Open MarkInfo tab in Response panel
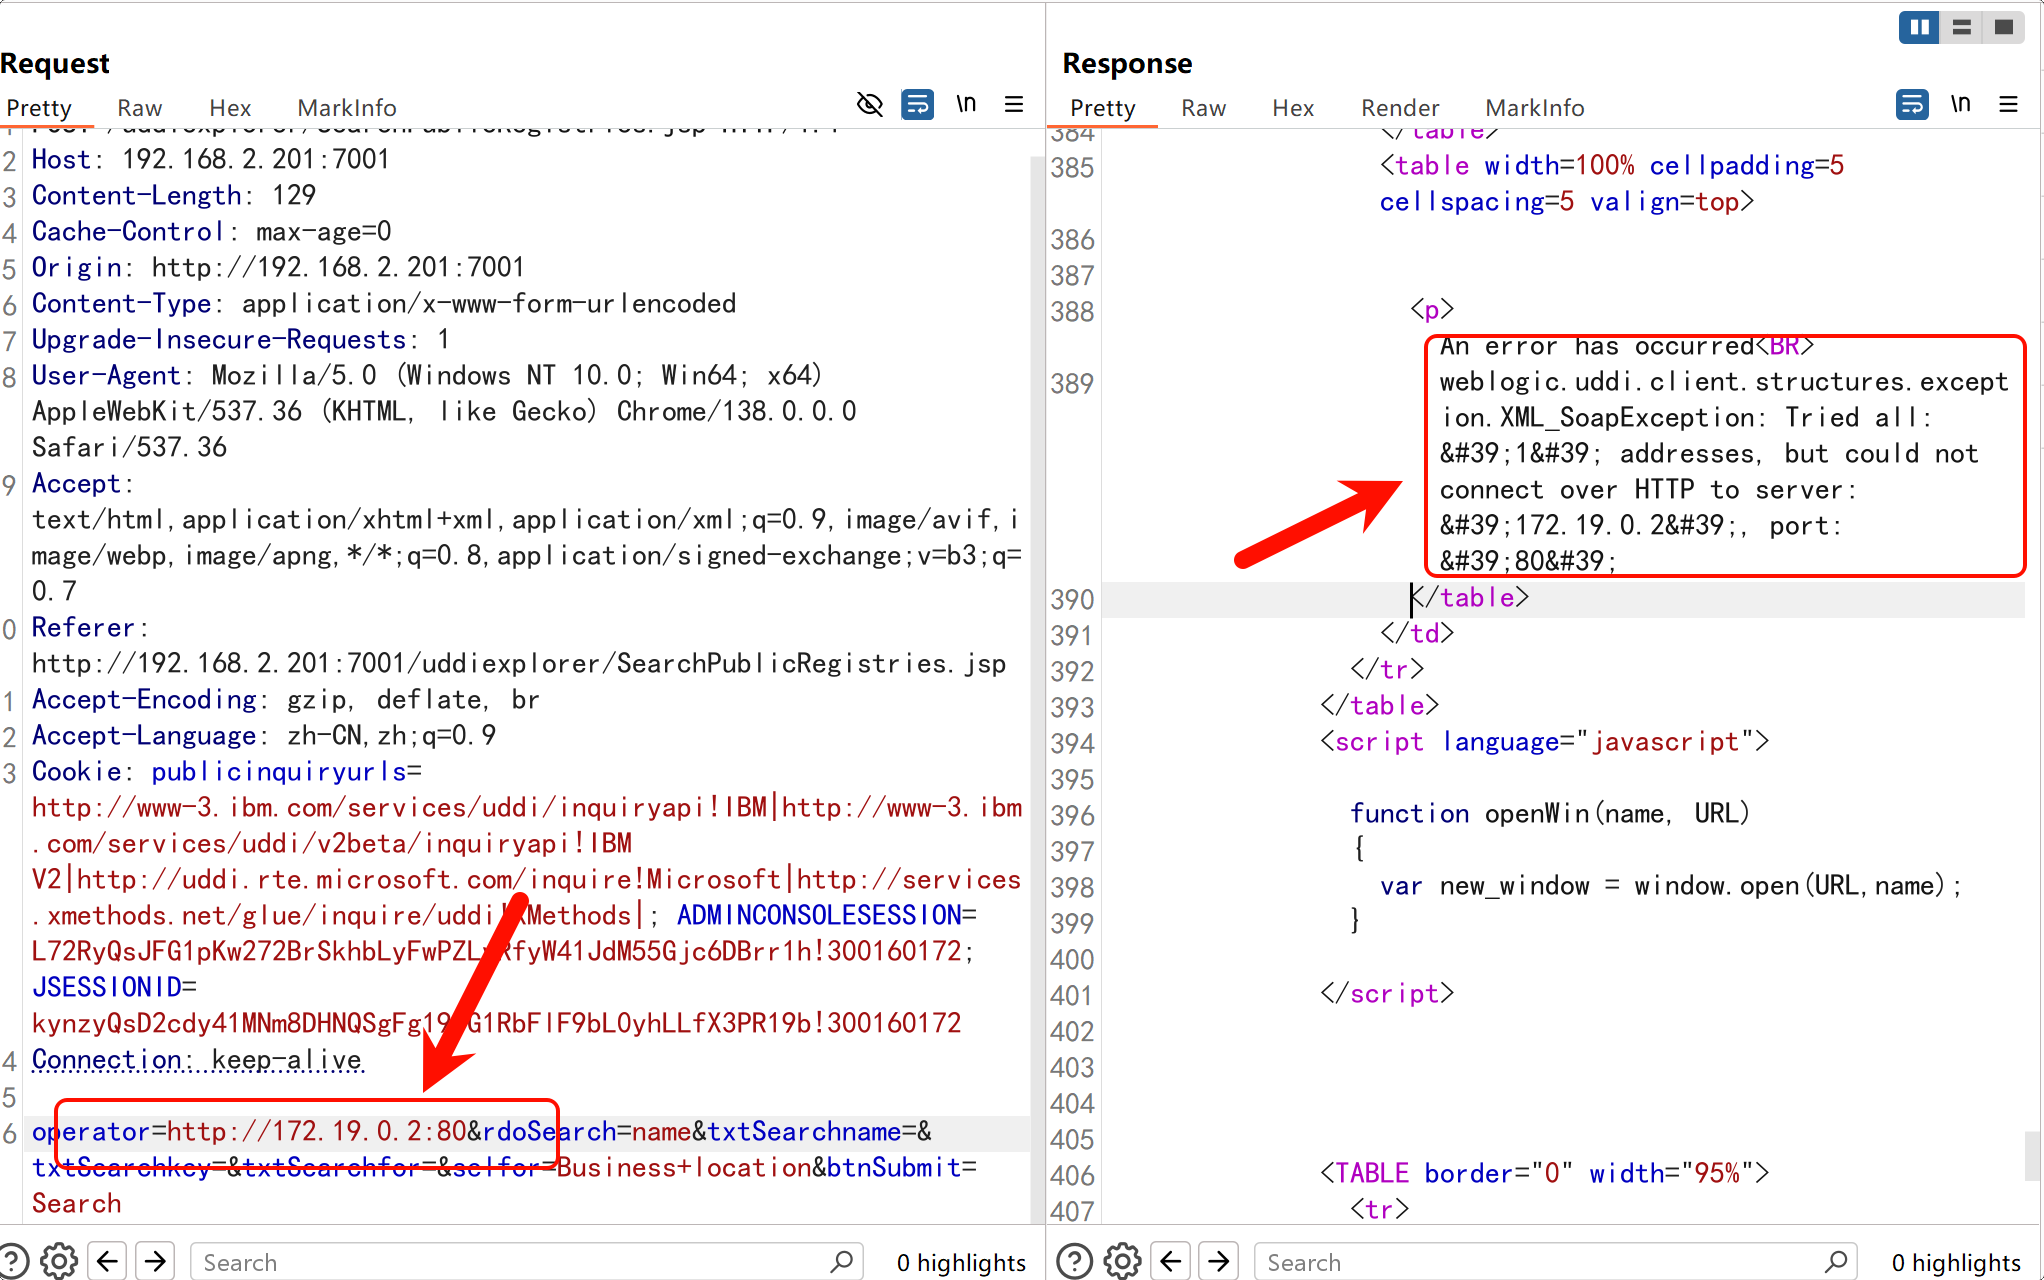The width and height of the screenshot is (2044, 1280). click(1534, 108)
